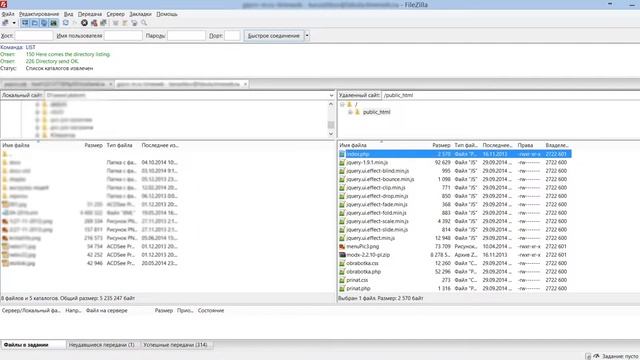This screenshot has height=360, width=640.
Task: Click the obrabotka.css file icon
Action: coord(342,263)
